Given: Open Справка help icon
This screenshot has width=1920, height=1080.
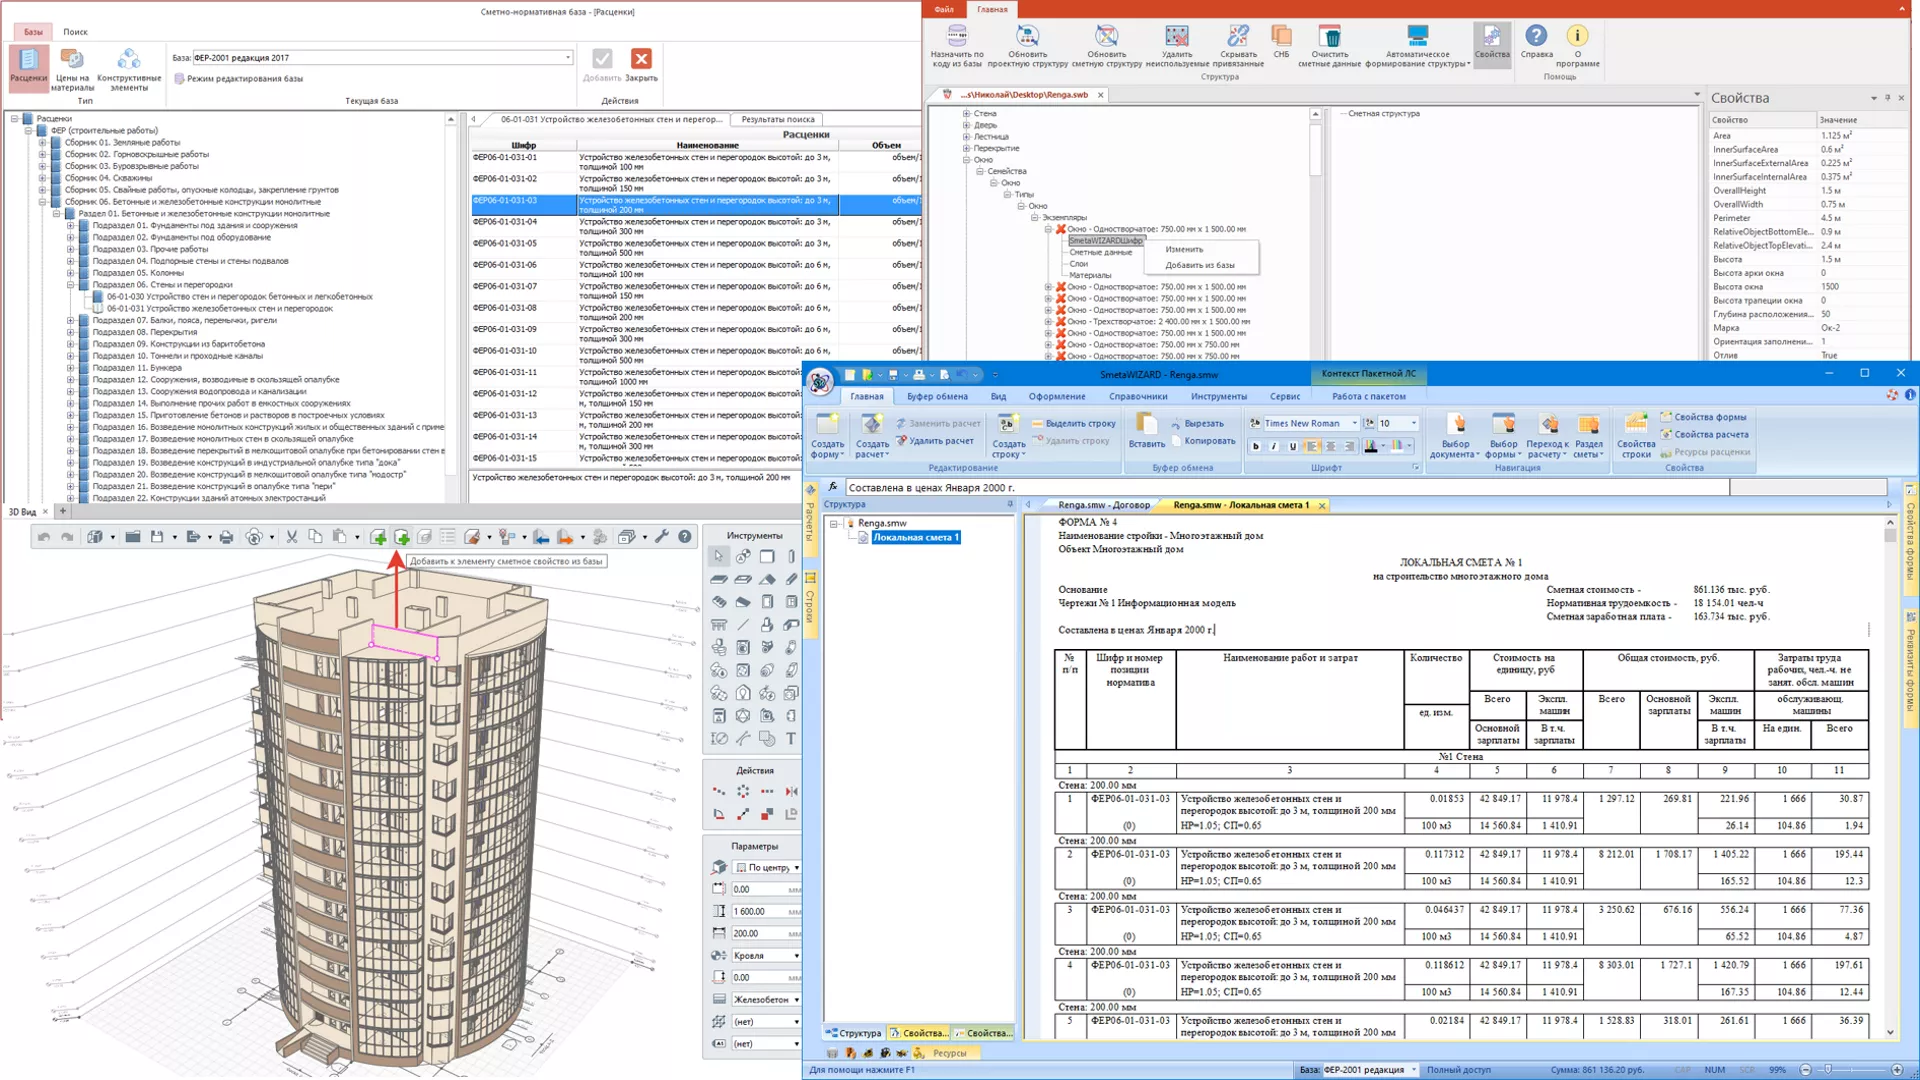Looking at the screenshot, I should coord(1536,42).
